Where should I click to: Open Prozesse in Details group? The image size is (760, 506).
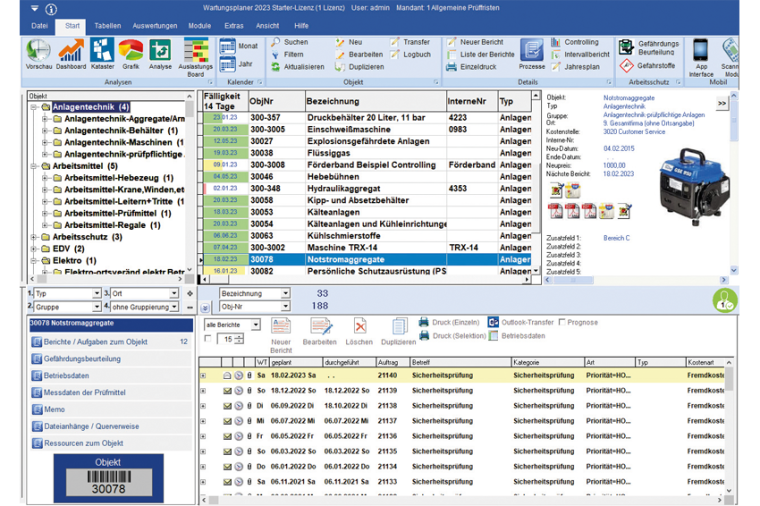click(x=532, y=54)
